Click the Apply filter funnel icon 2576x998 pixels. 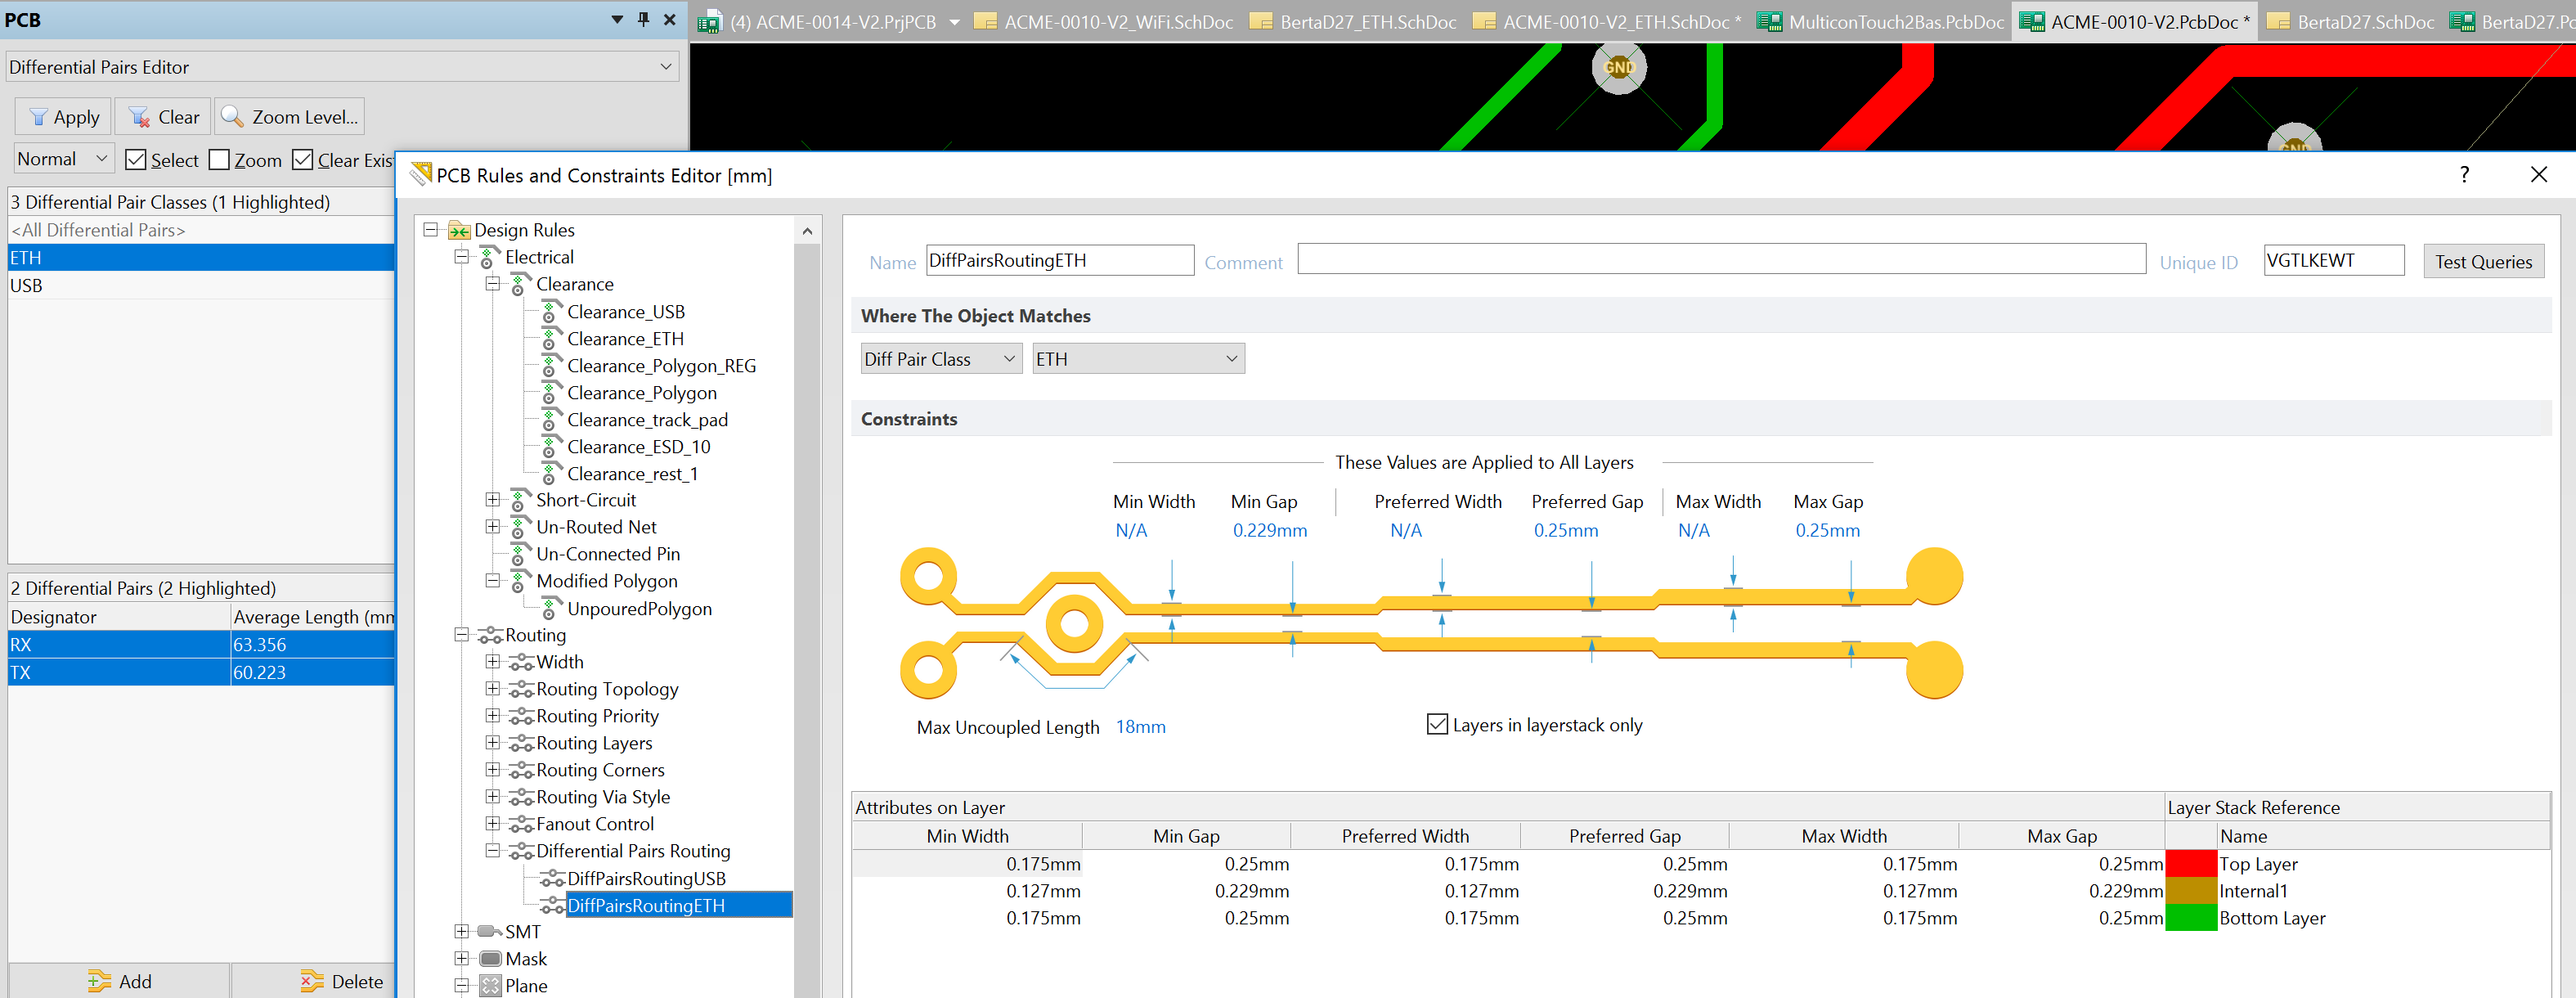click(x=39, y=117)
